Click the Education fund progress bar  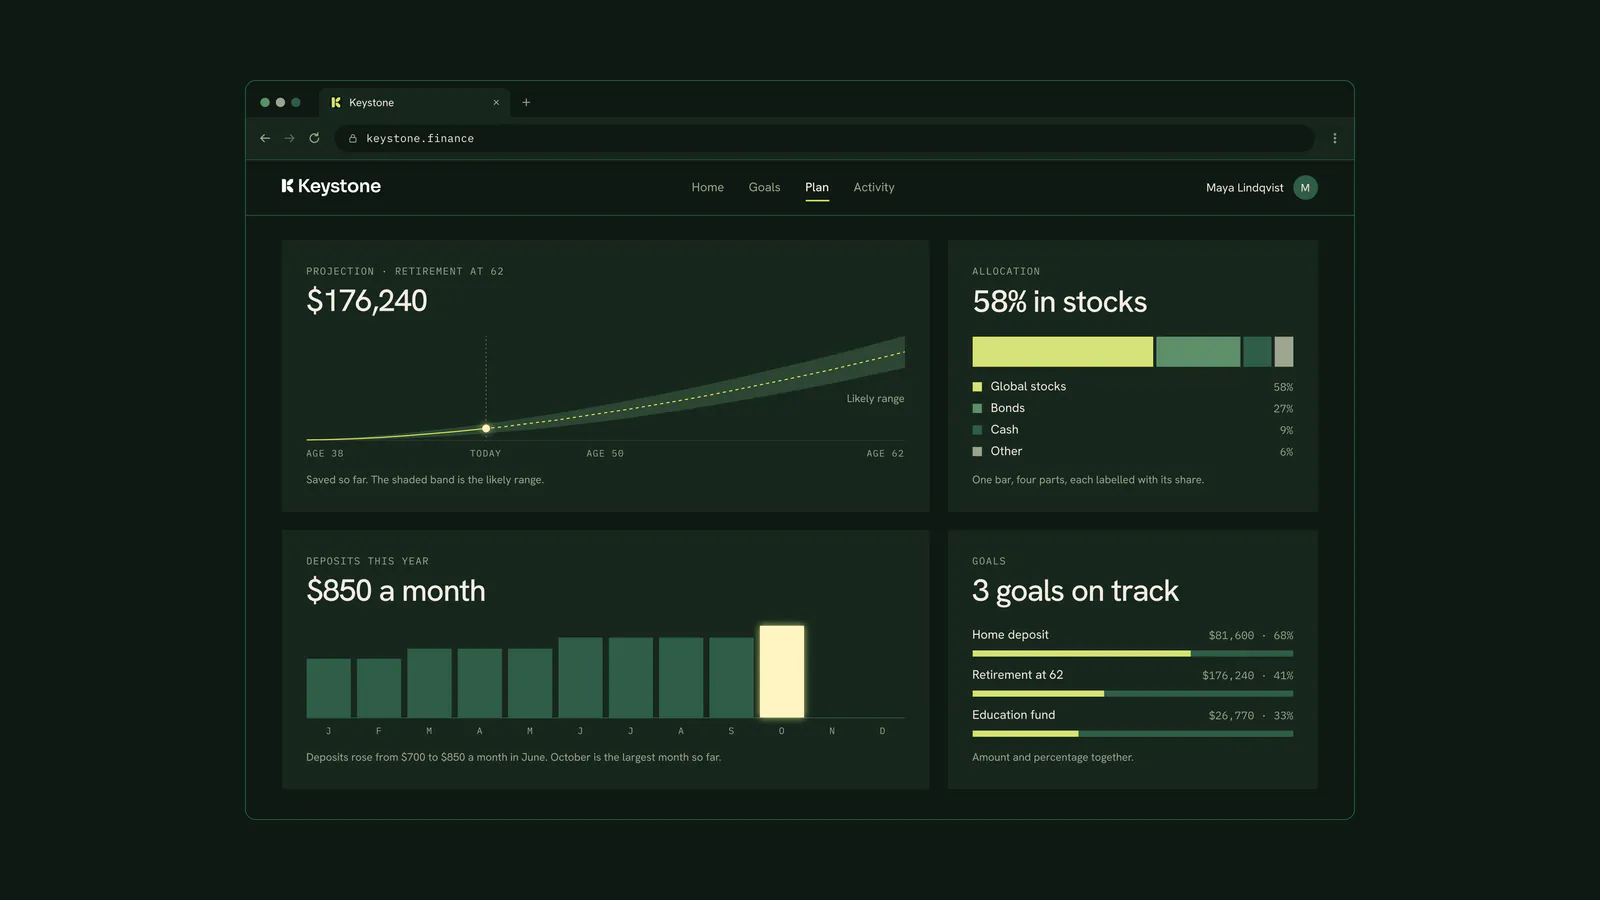click(1132, 733)
